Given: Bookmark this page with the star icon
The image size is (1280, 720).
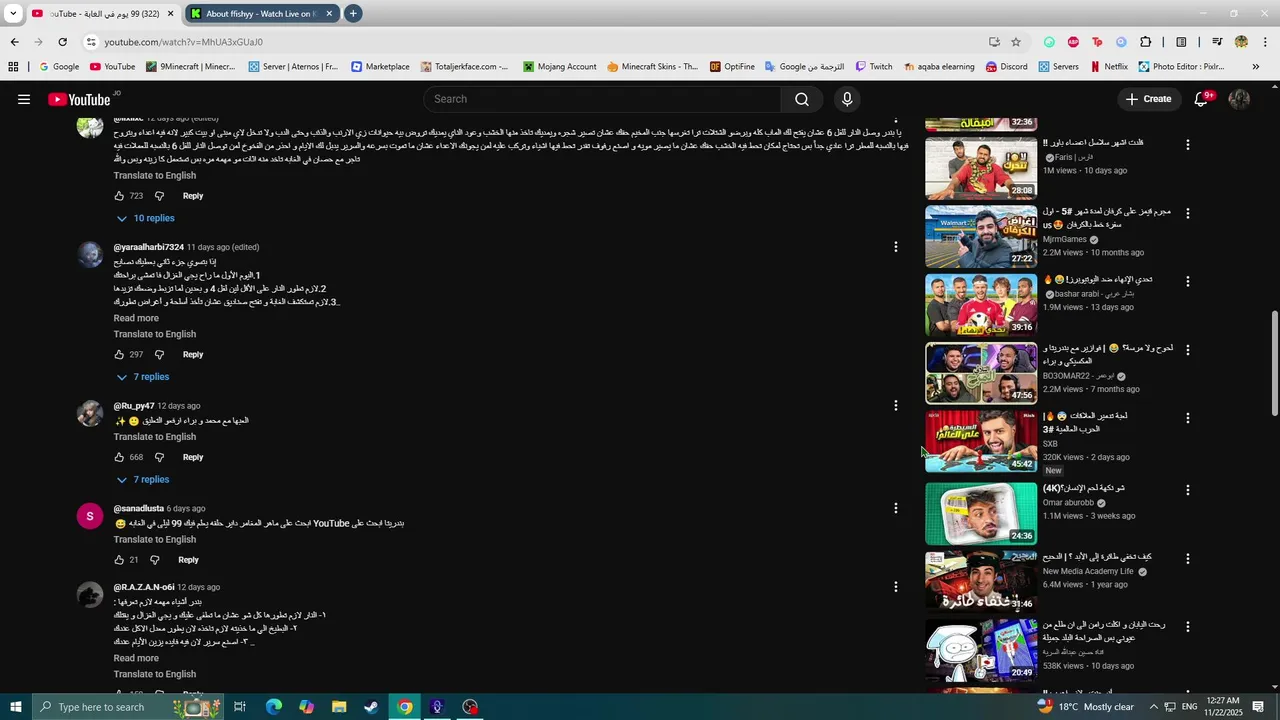Looking at the screenshot, I should [x=1016, y=42].
